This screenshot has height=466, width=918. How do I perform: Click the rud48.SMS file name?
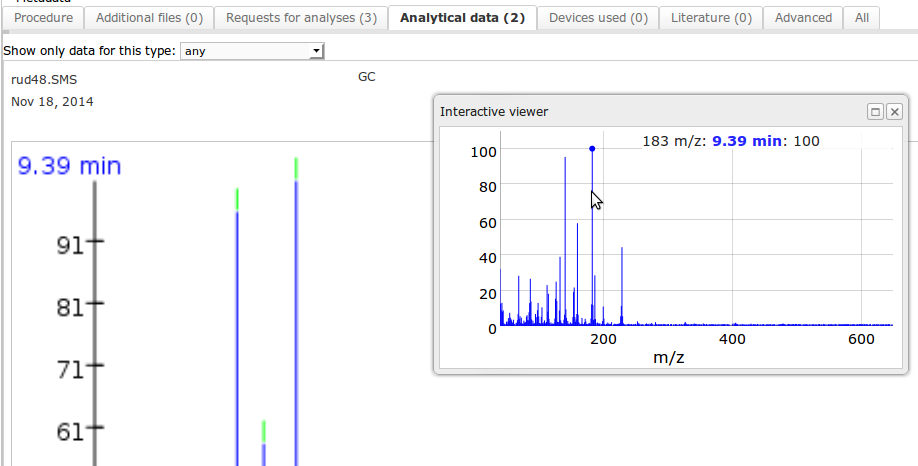pyautogui.click(x=39, y=78)
